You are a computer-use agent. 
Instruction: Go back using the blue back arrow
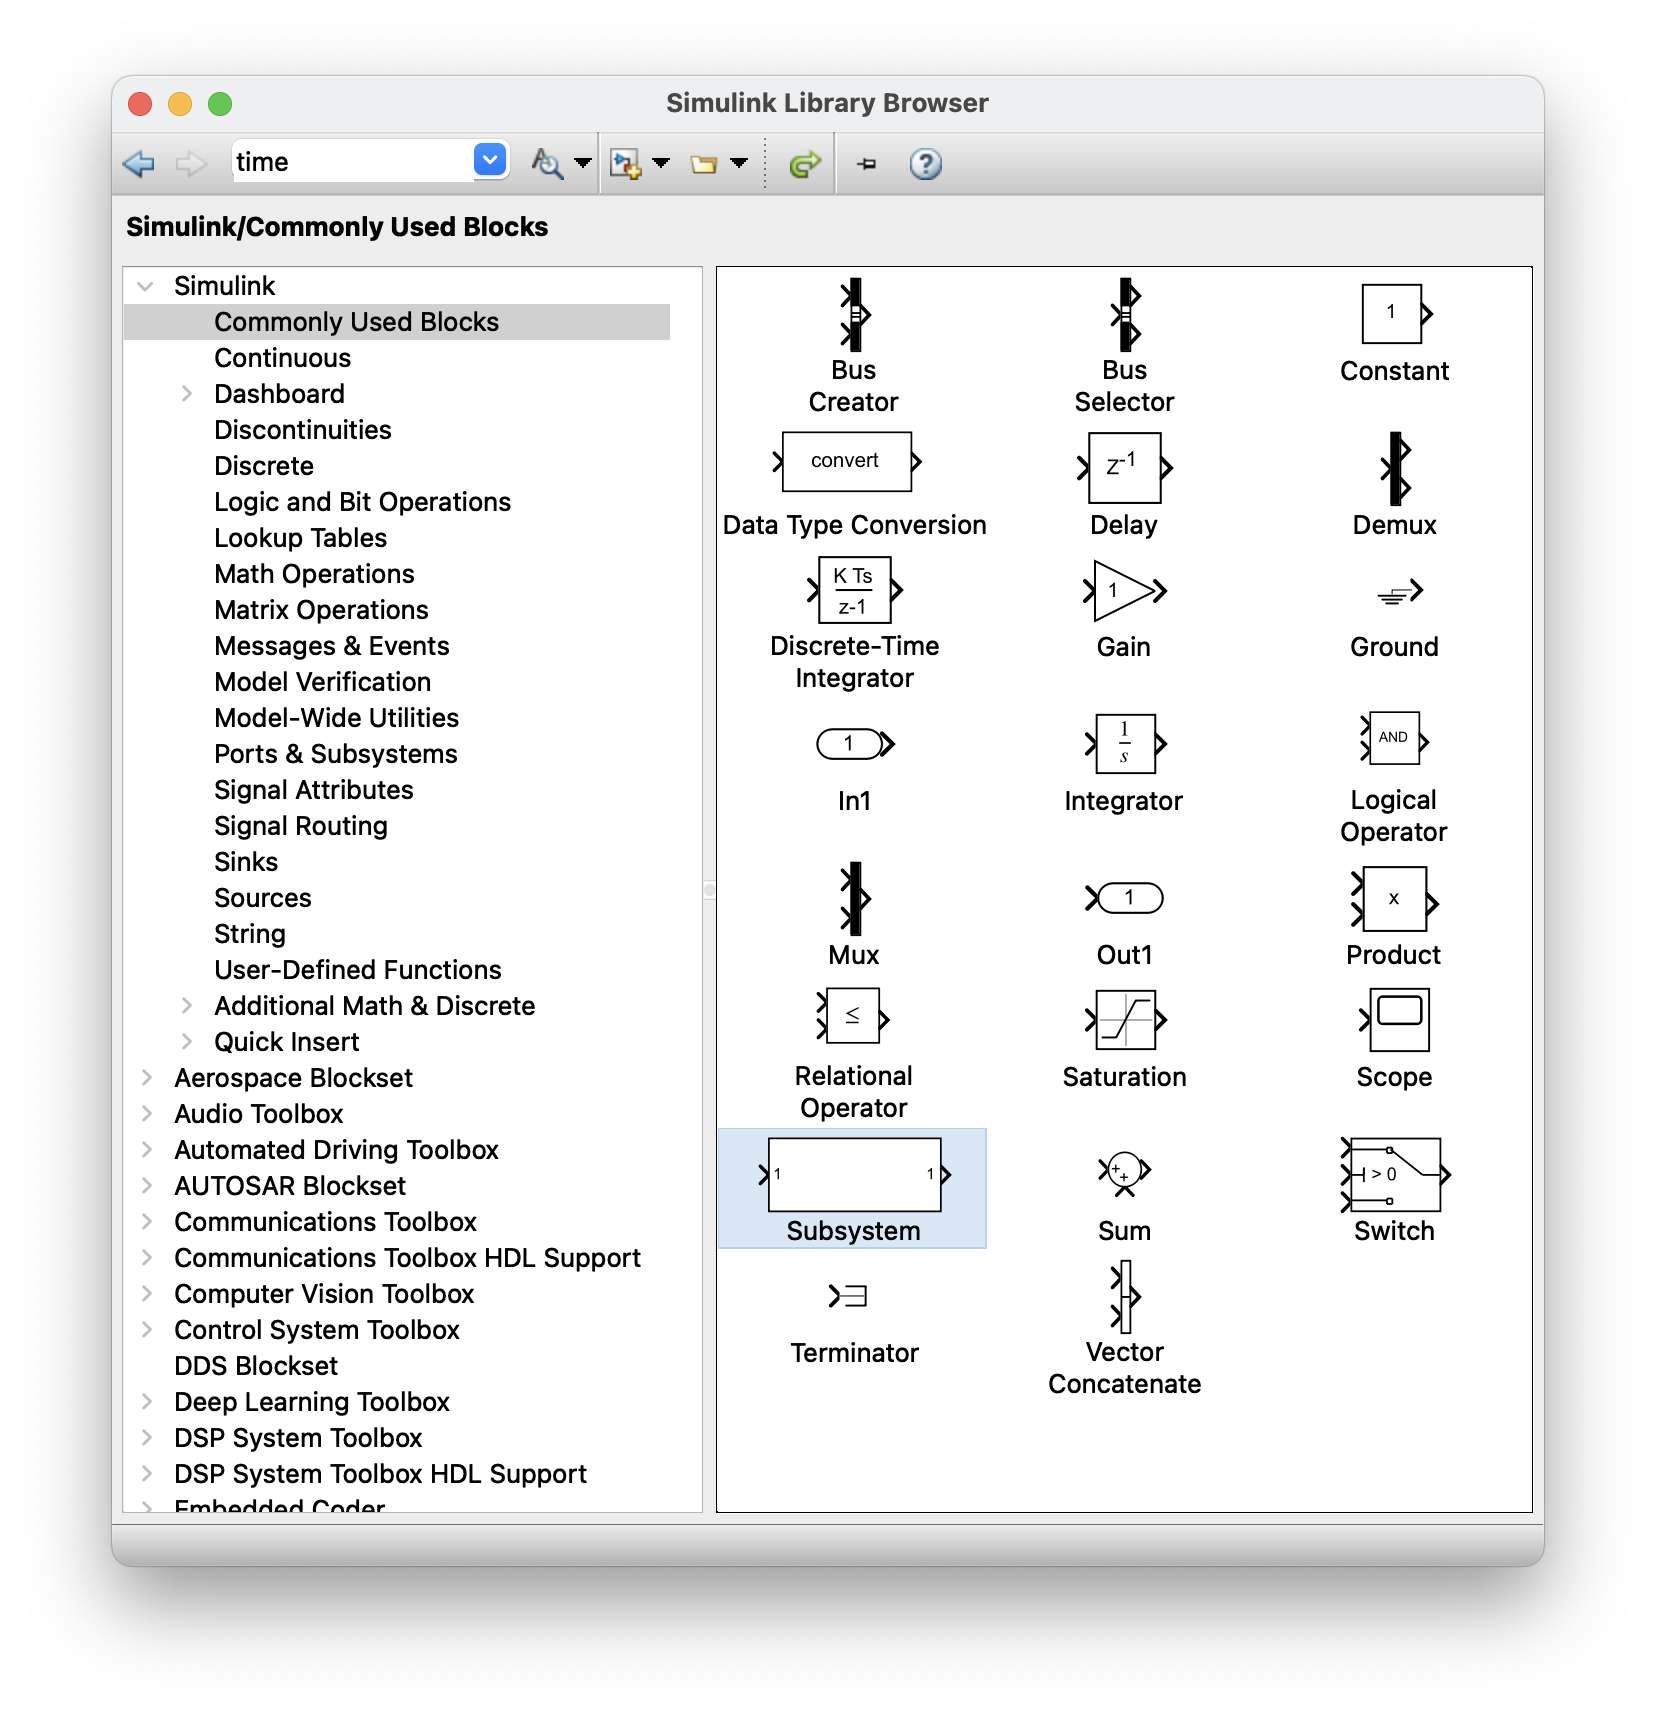click(139, 163)
